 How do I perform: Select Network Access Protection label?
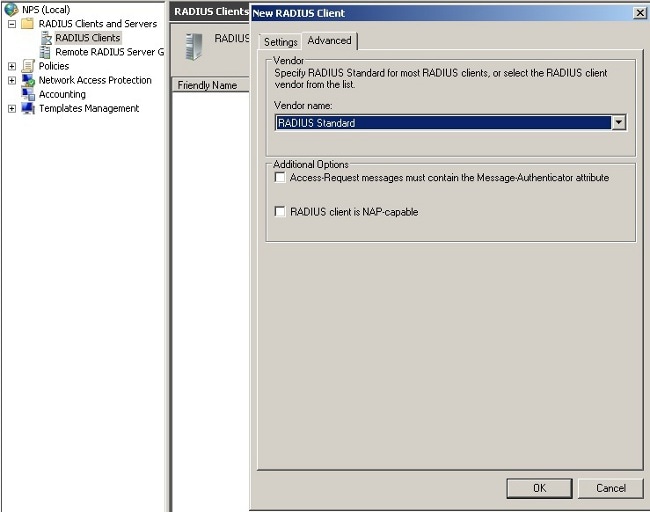95,80
